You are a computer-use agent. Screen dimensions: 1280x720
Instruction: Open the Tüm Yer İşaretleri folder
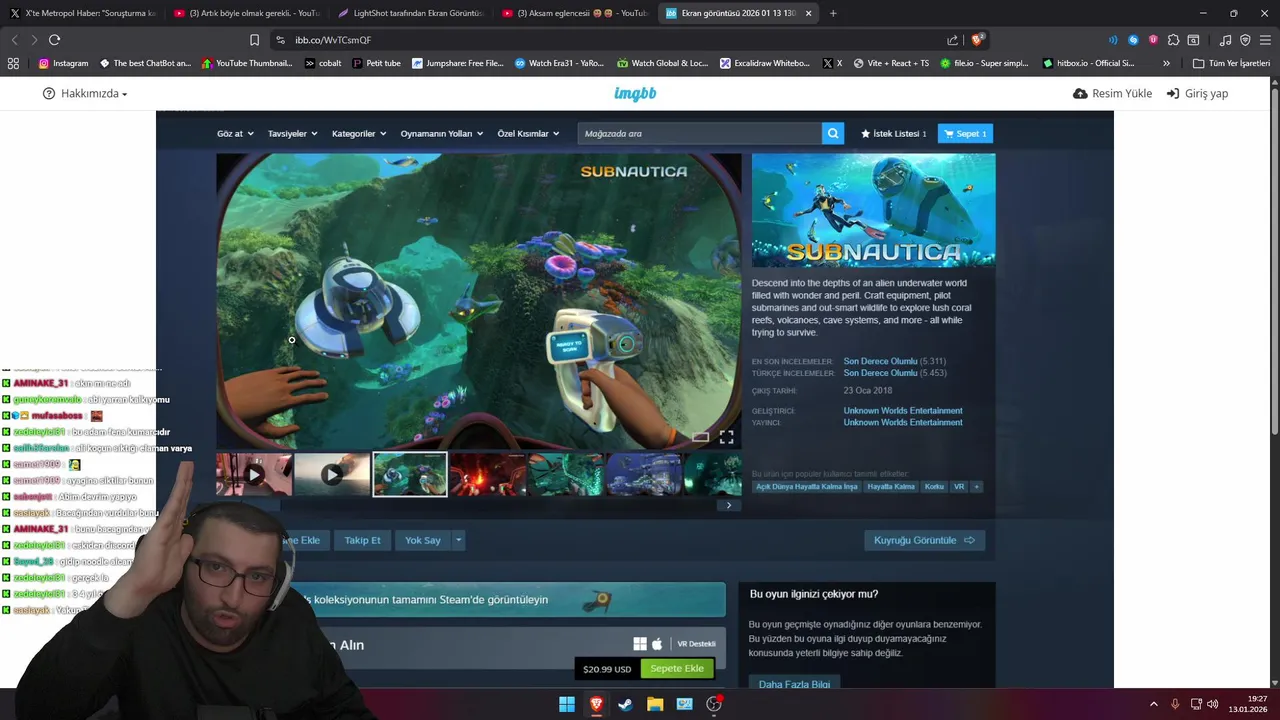coord(1231,63)
